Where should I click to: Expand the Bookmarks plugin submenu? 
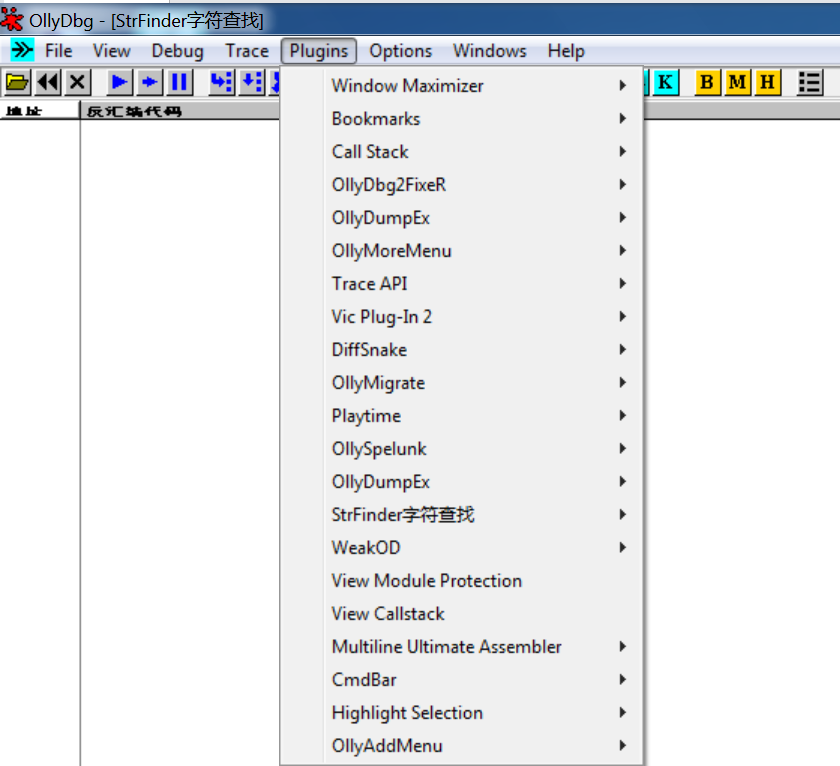point(462,118)
